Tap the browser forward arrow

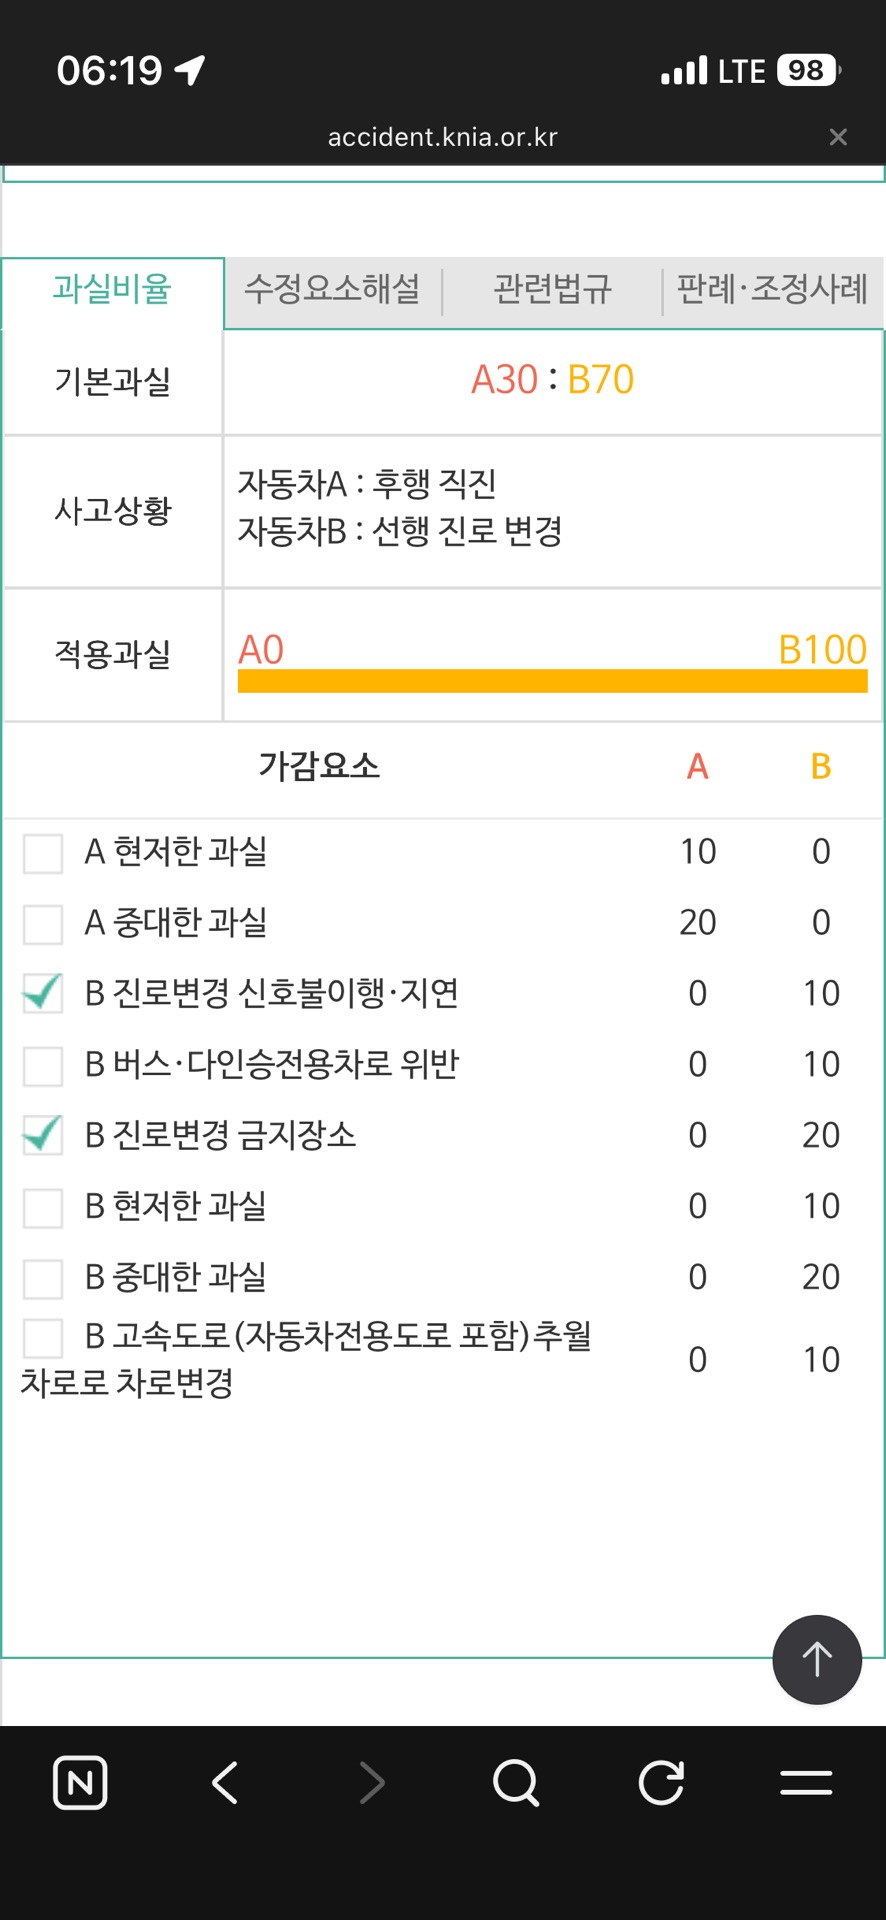pyautogui.click(x=372, y=1782)
